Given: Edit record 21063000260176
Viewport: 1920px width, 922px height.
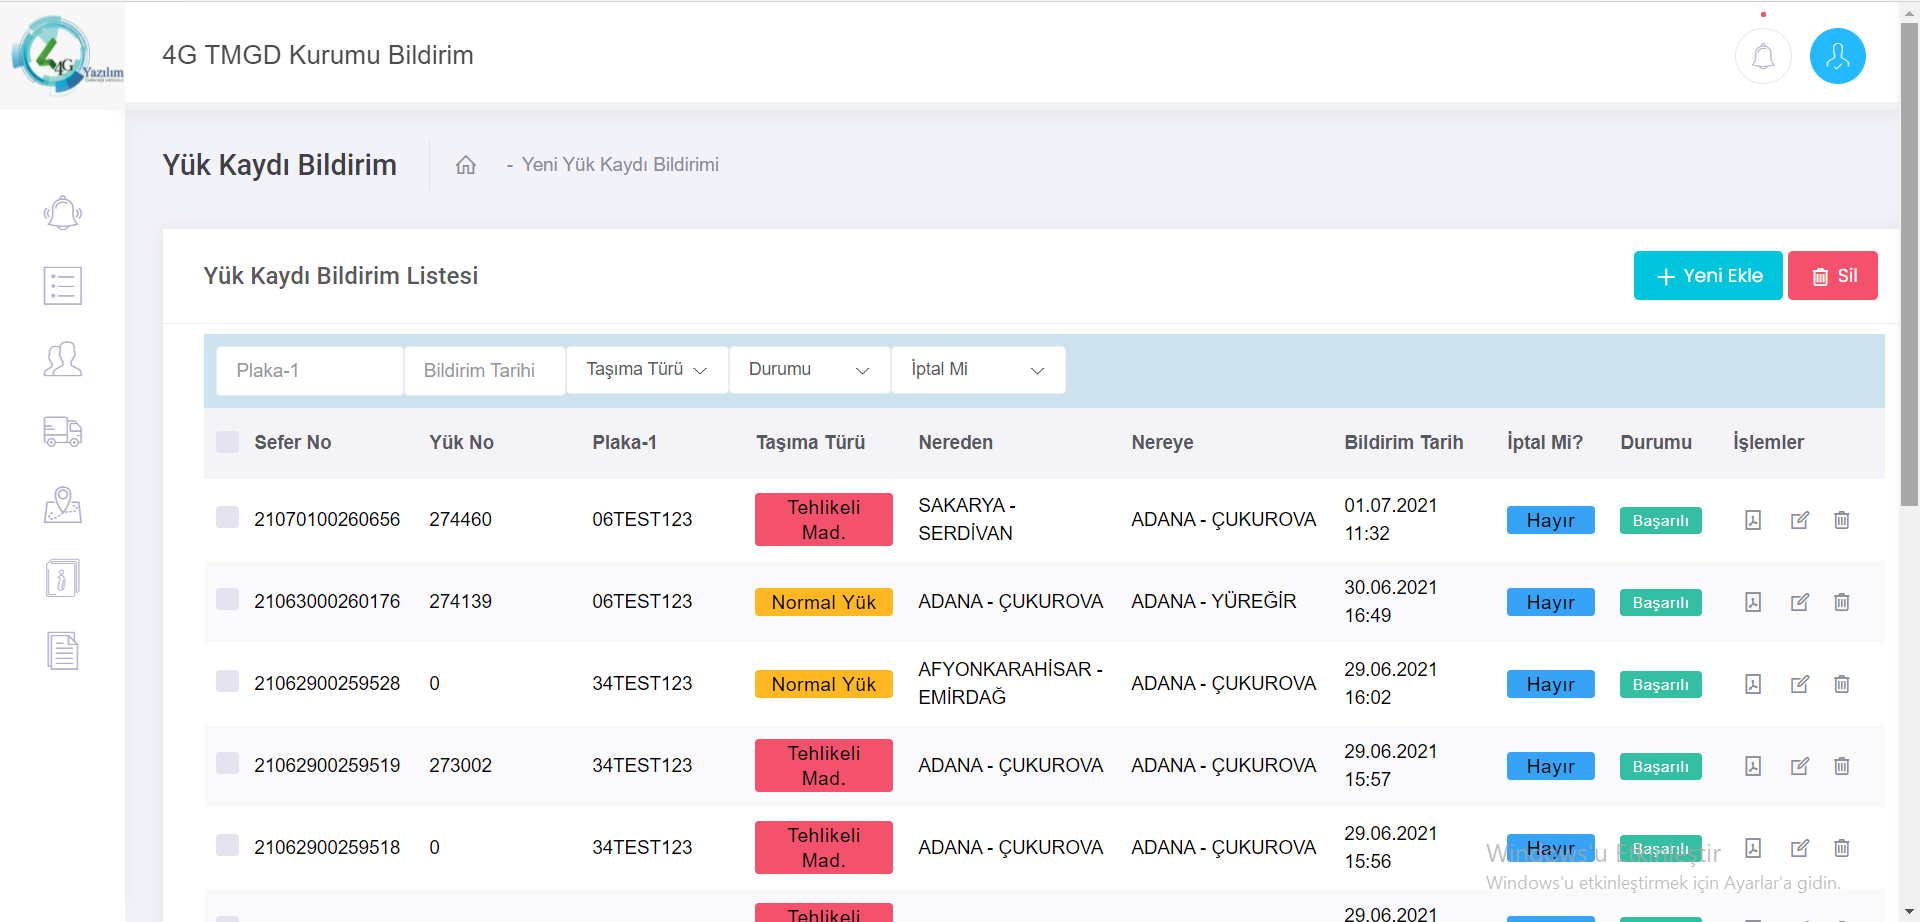Looking at the screenshot, I should point(1800,602).
